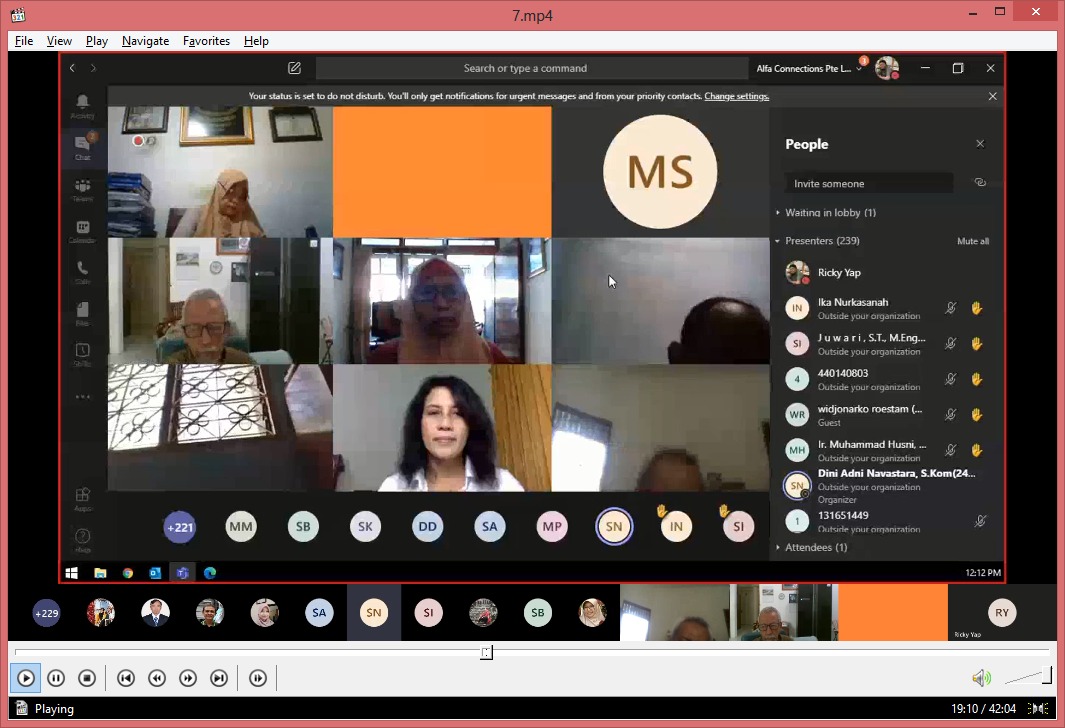Toggle the player's speaker mute icon
This screenshot has height=728, width=1065.
click(x=981, y=678)
